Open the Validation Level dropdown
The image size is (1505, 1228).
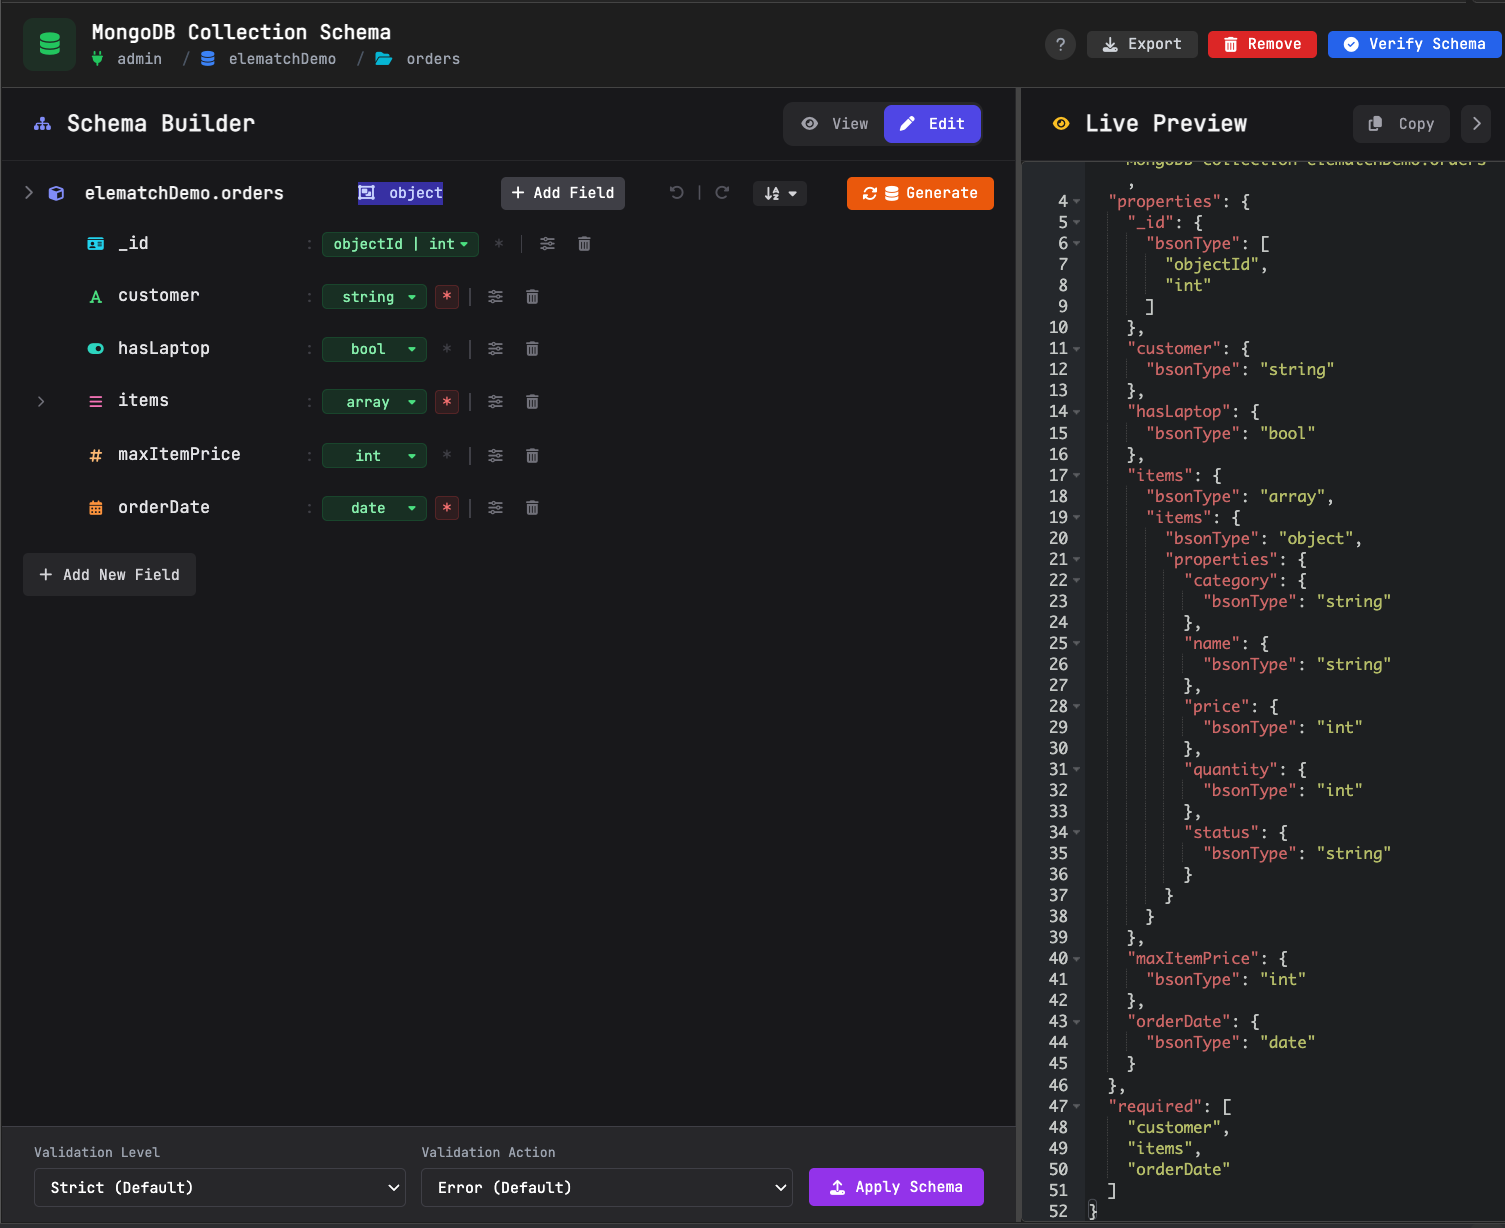(219, 1187)
